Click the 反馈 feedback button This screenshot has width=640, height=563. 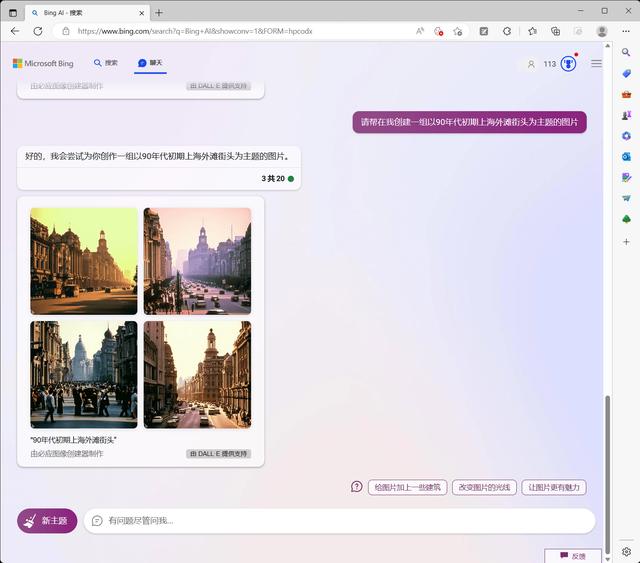point(572,555)
